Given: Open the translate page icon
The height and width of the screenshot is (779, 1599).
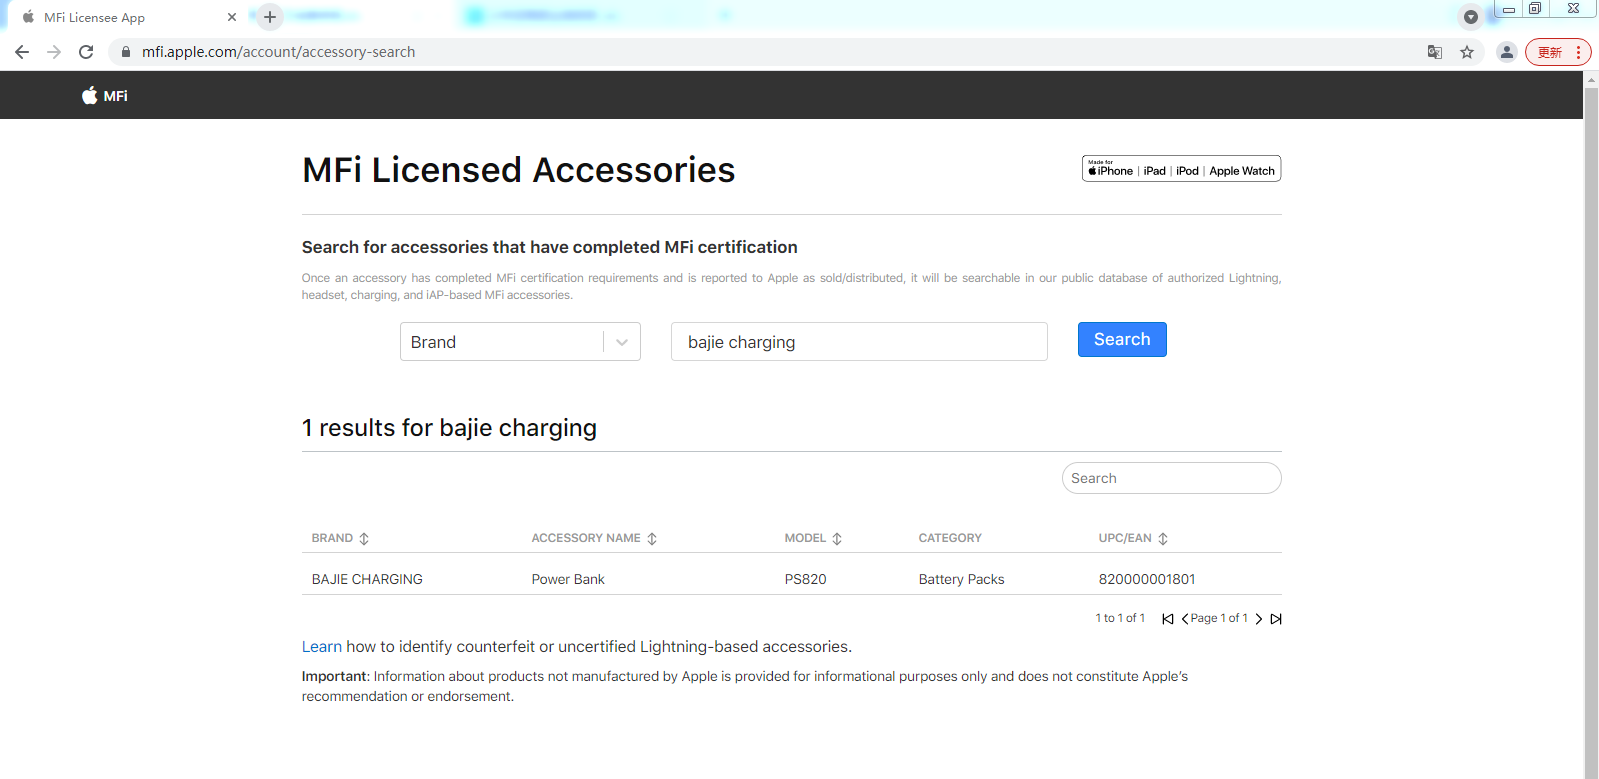Looking at the screenshot, I should pos(1435,52).
